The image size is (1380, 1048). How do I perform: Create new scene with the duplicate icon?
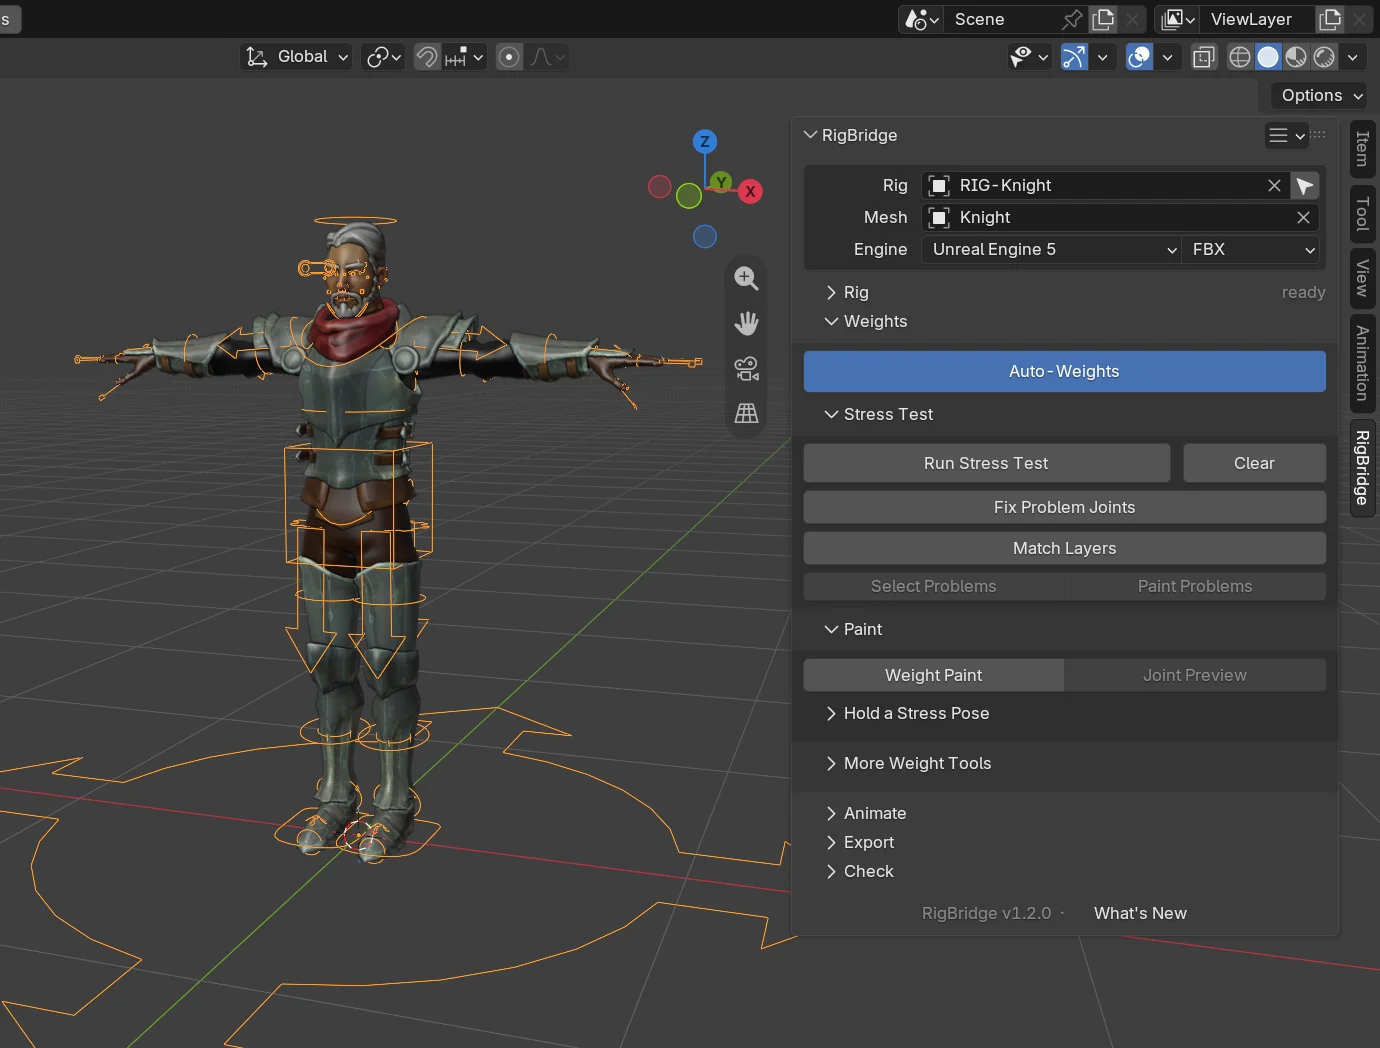1103,19
